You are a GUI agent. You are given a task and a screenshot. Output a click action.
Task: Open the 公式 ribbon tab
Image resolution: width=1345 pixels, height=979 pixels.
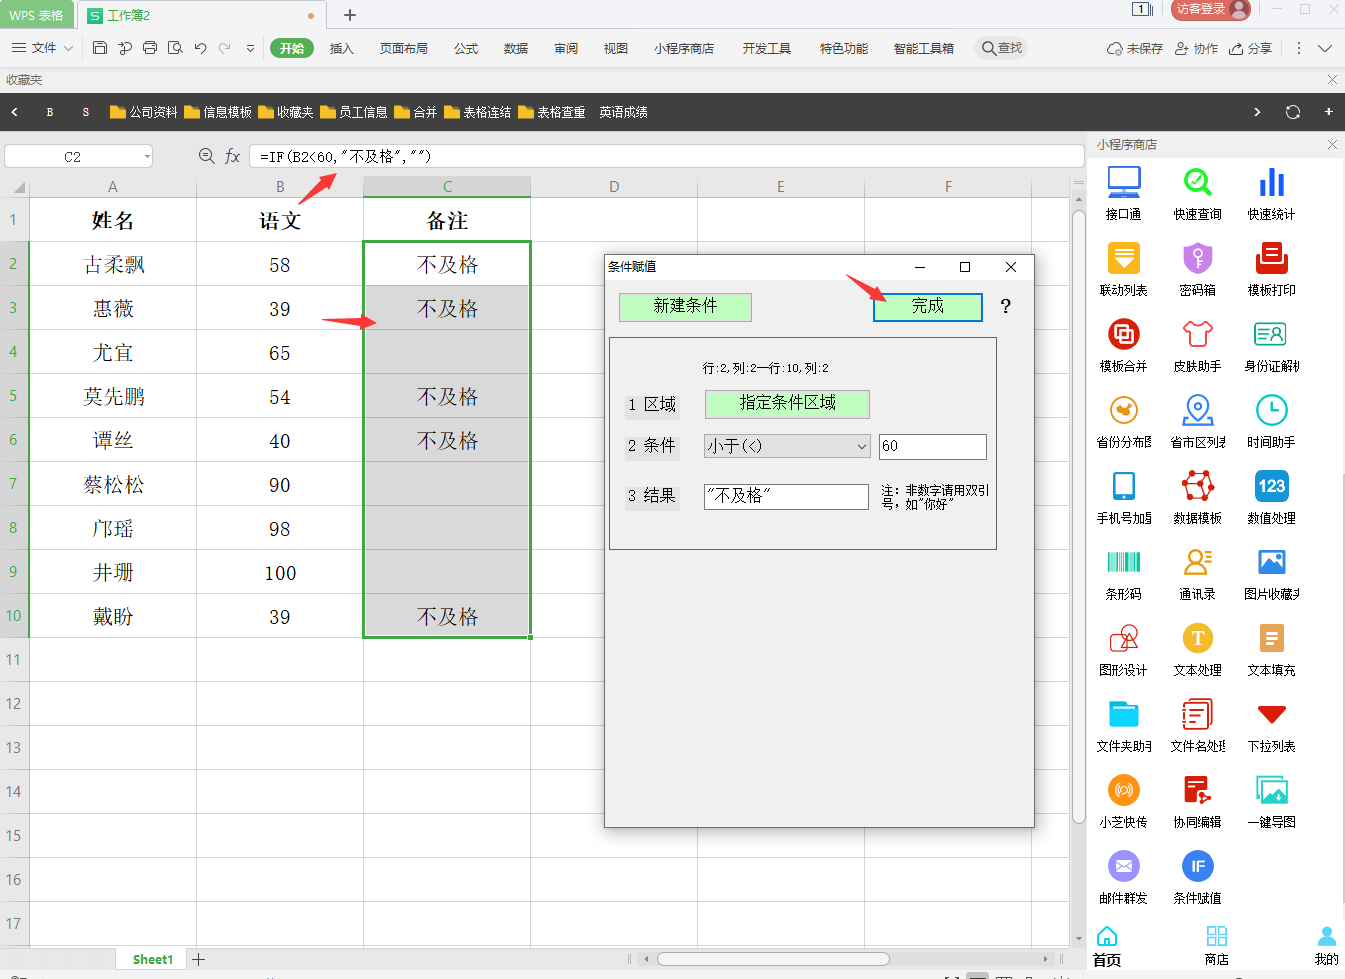click(466, 48)
